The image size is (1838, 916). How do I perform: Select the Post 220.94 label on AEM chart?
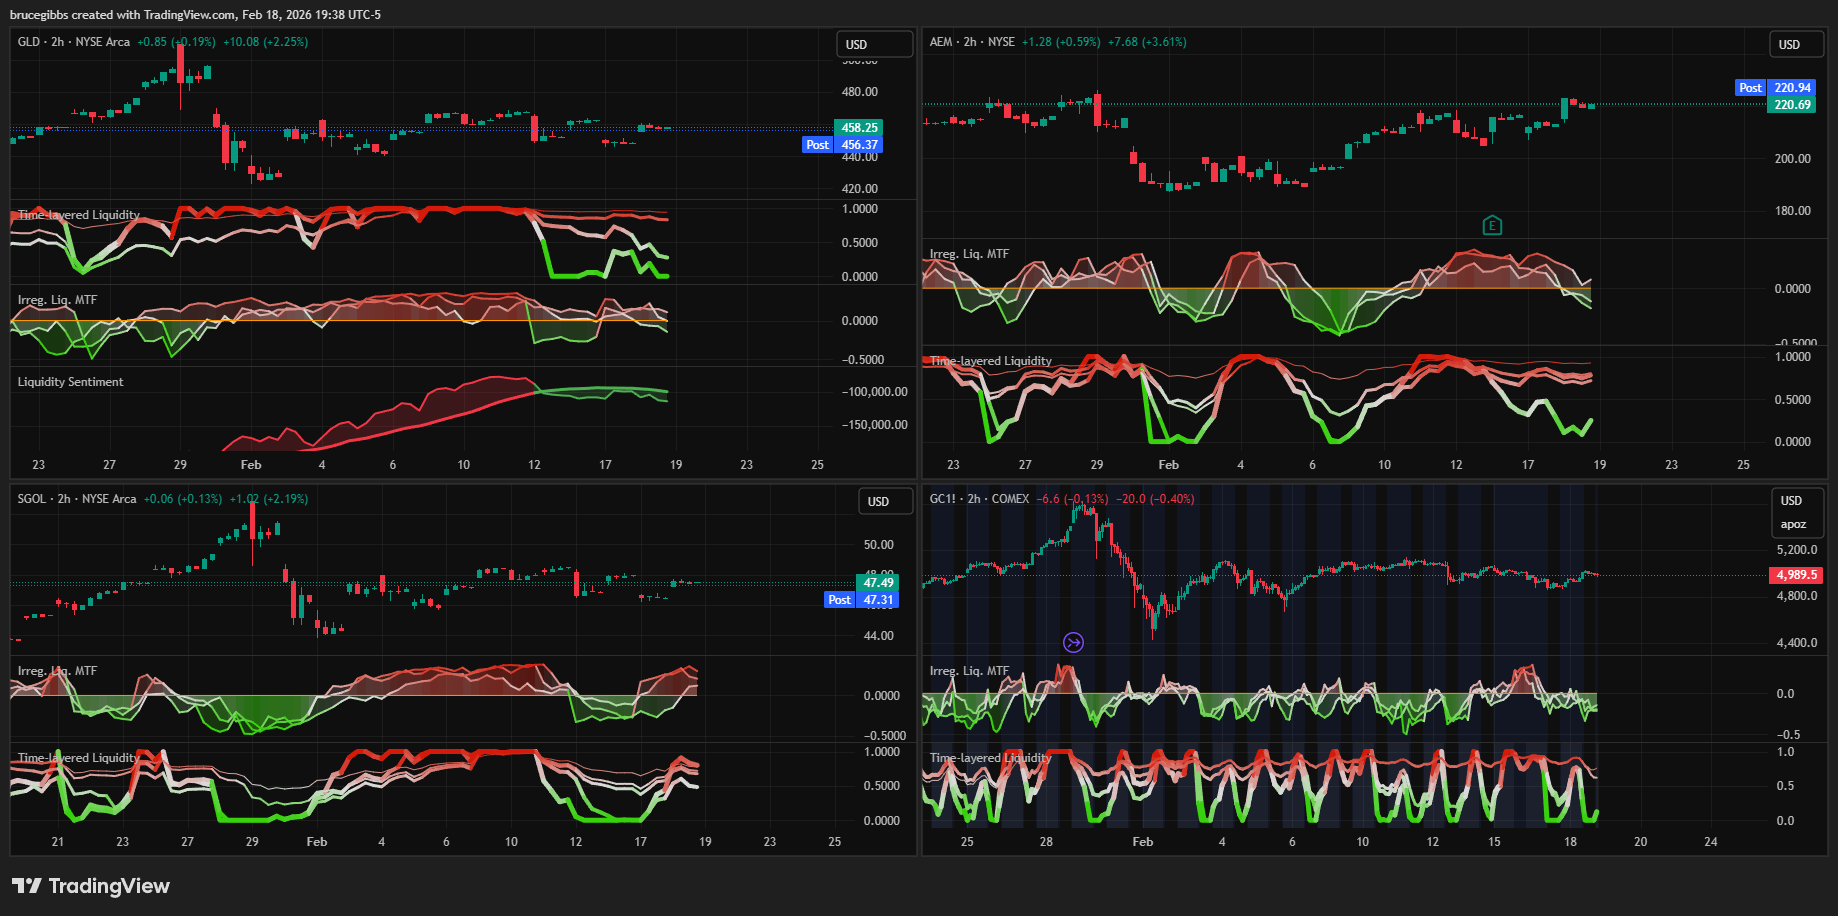click(x=1775, y=88)
